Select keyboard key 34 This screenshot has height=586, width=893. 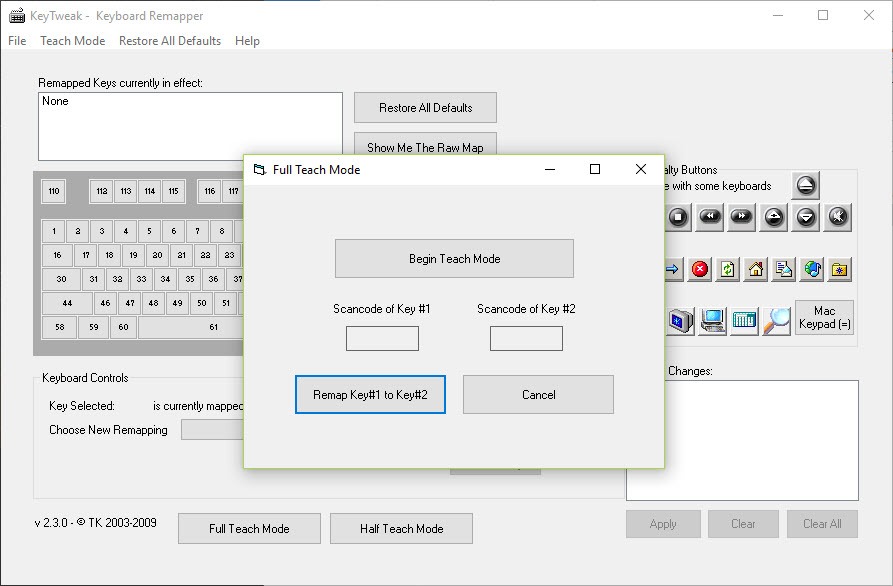click(165, 279)
